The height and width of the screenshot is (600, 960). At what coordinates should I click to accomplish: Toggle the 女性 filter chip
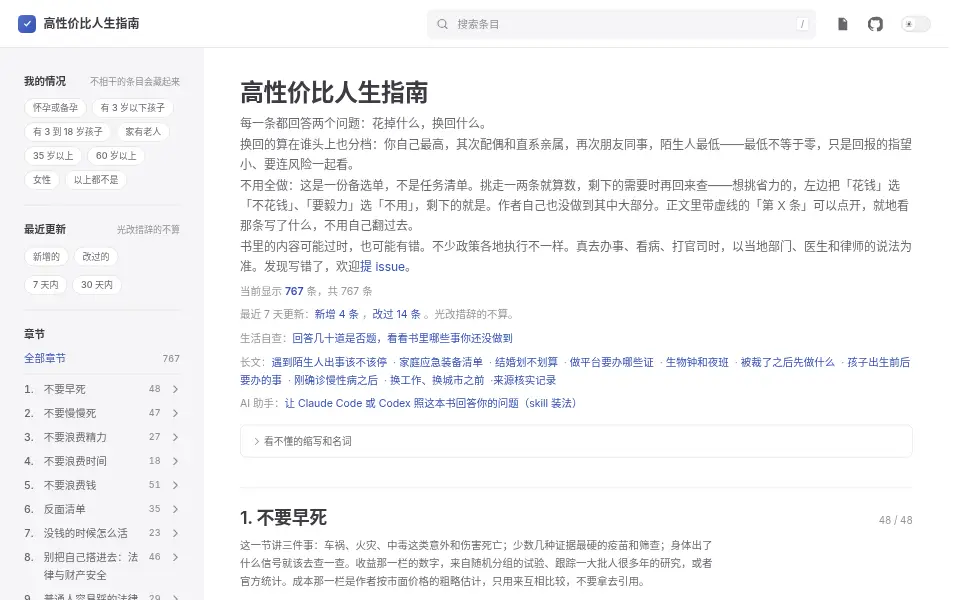pyautogui.click(x=42, y=179)
